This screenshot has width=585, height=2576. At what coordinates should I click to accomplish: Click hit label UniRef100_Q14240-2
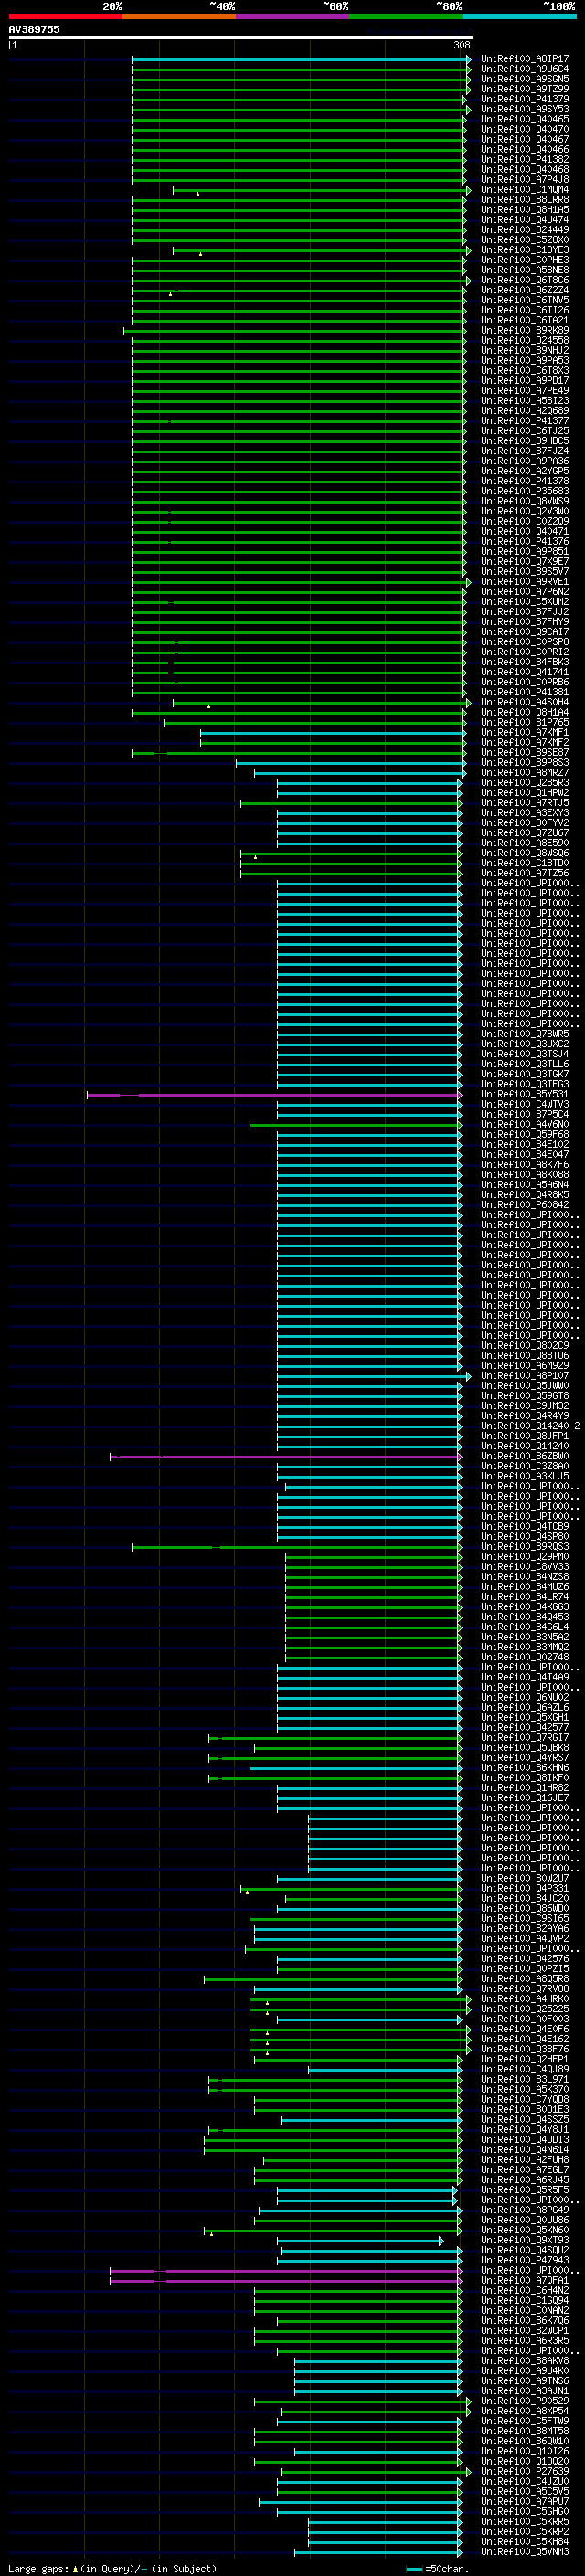[530, 1426]
